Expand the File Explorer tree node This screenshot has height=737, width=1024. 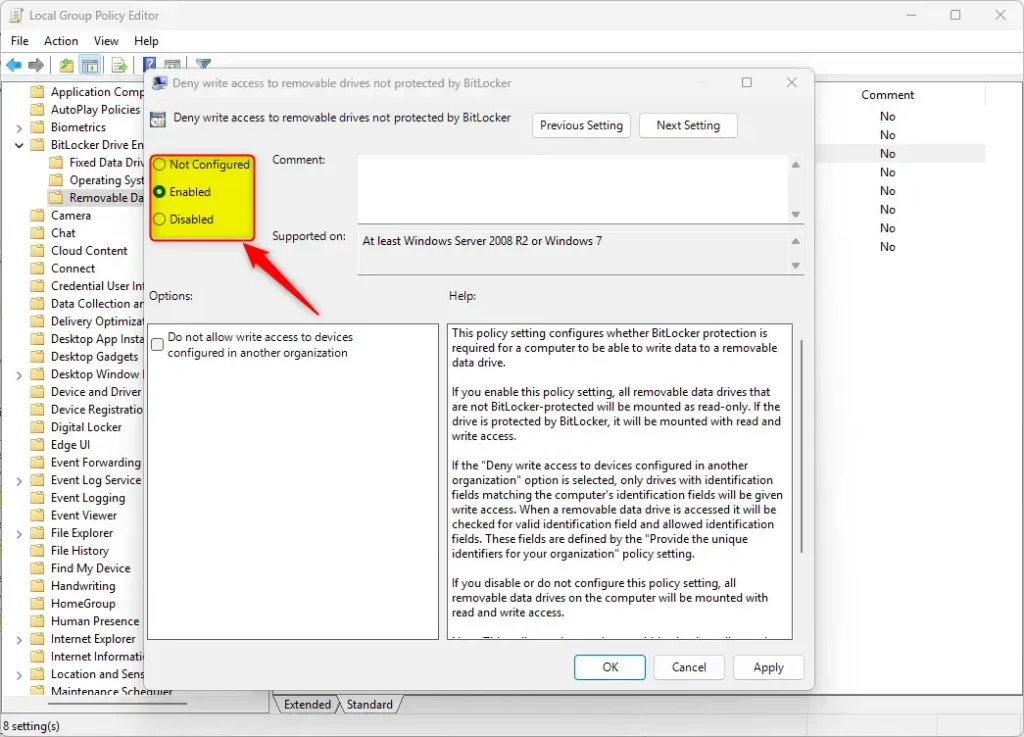click(x=19, y=533)
